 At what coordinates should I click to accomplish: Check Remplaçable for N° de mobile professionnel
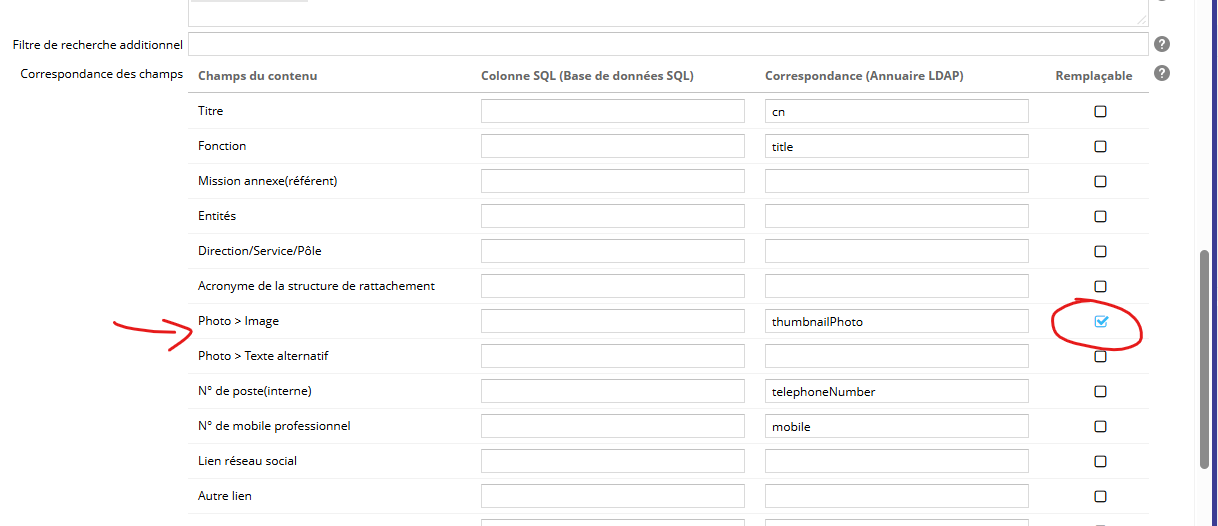pos(1100,427)
